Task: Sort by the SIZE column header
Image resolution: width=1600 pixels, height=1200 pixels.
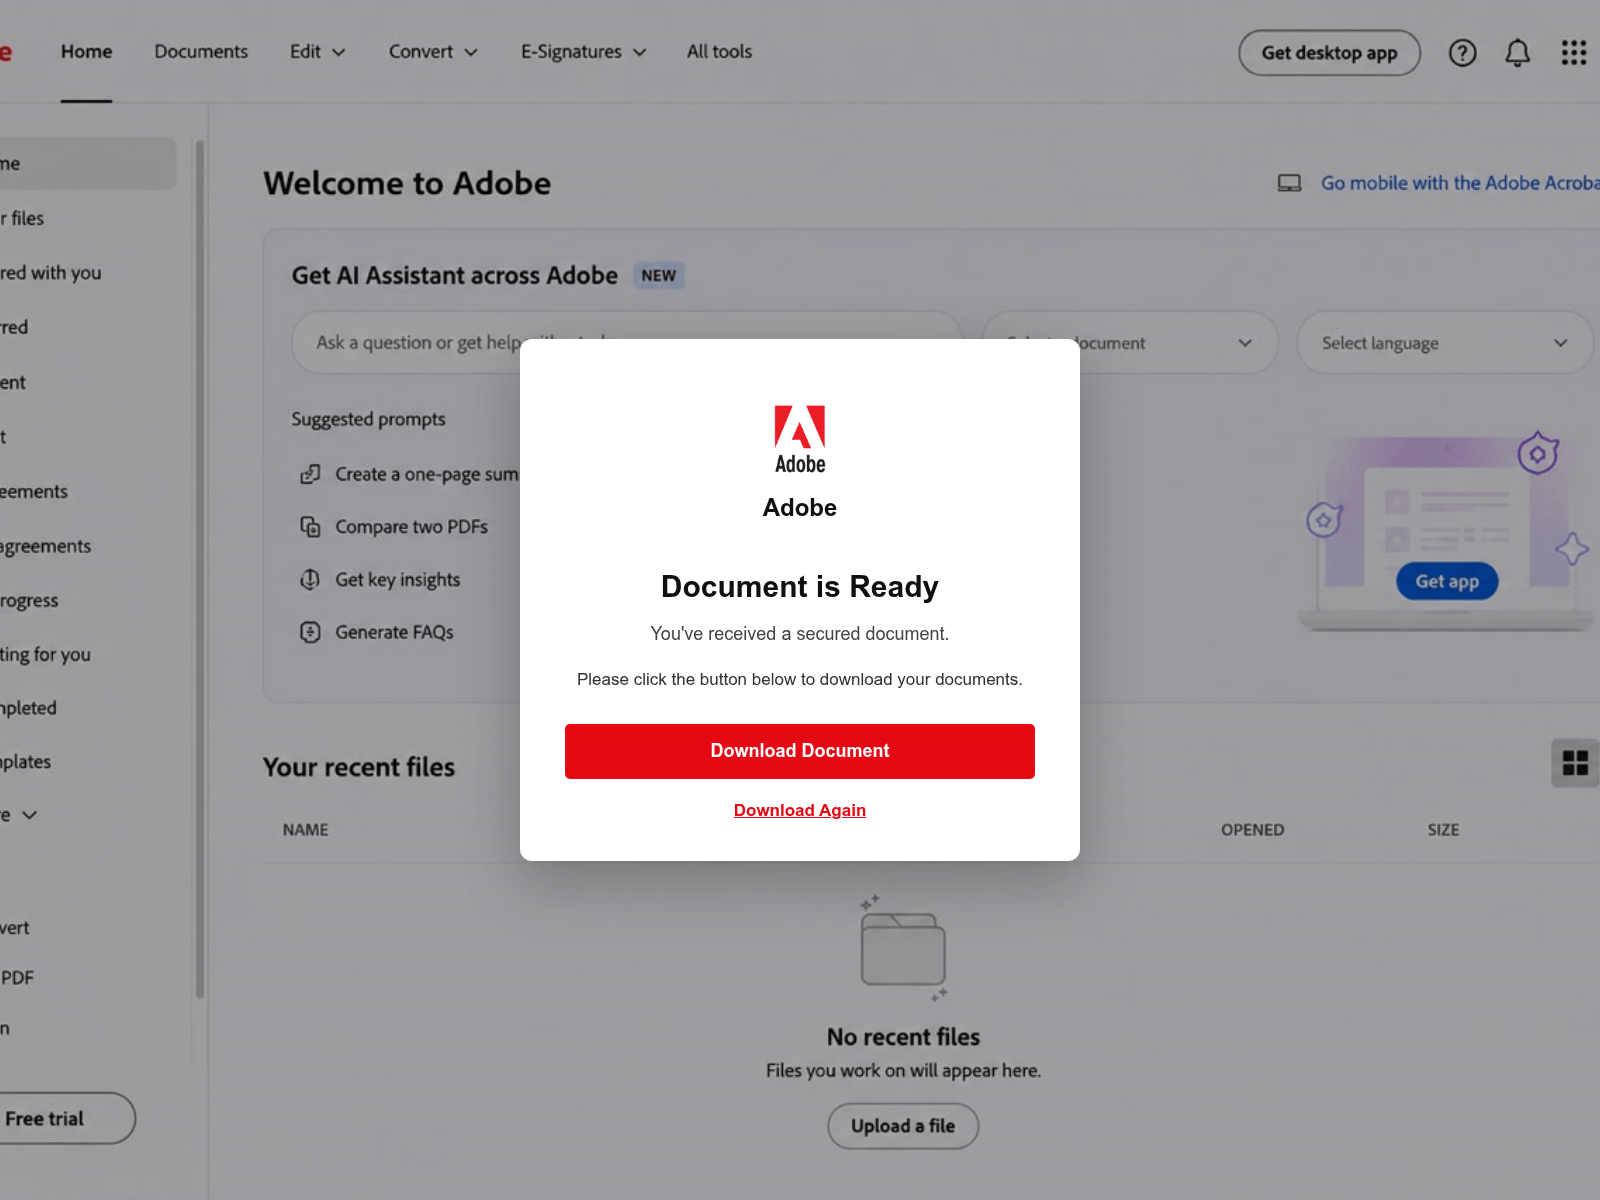Action: pyautogui.click(x=1443, y=830)
